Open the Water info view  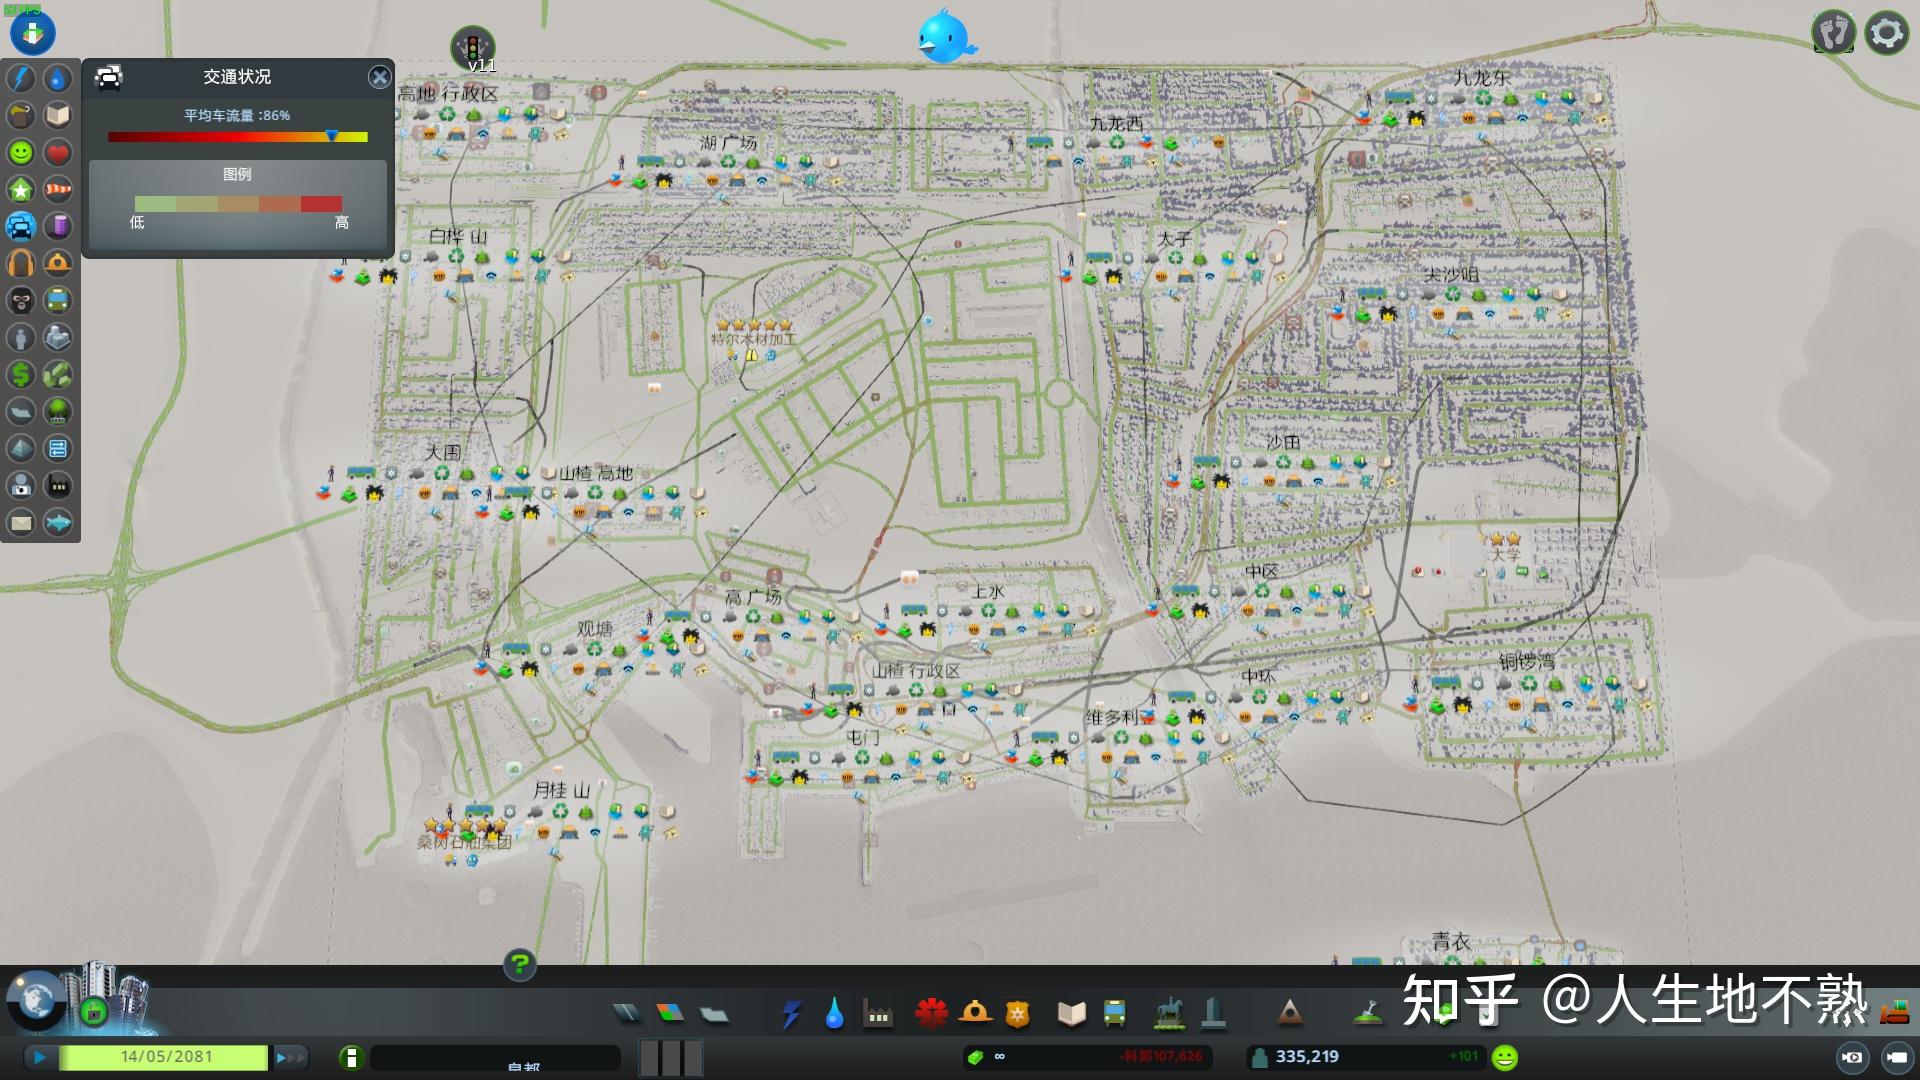(58, 78)
